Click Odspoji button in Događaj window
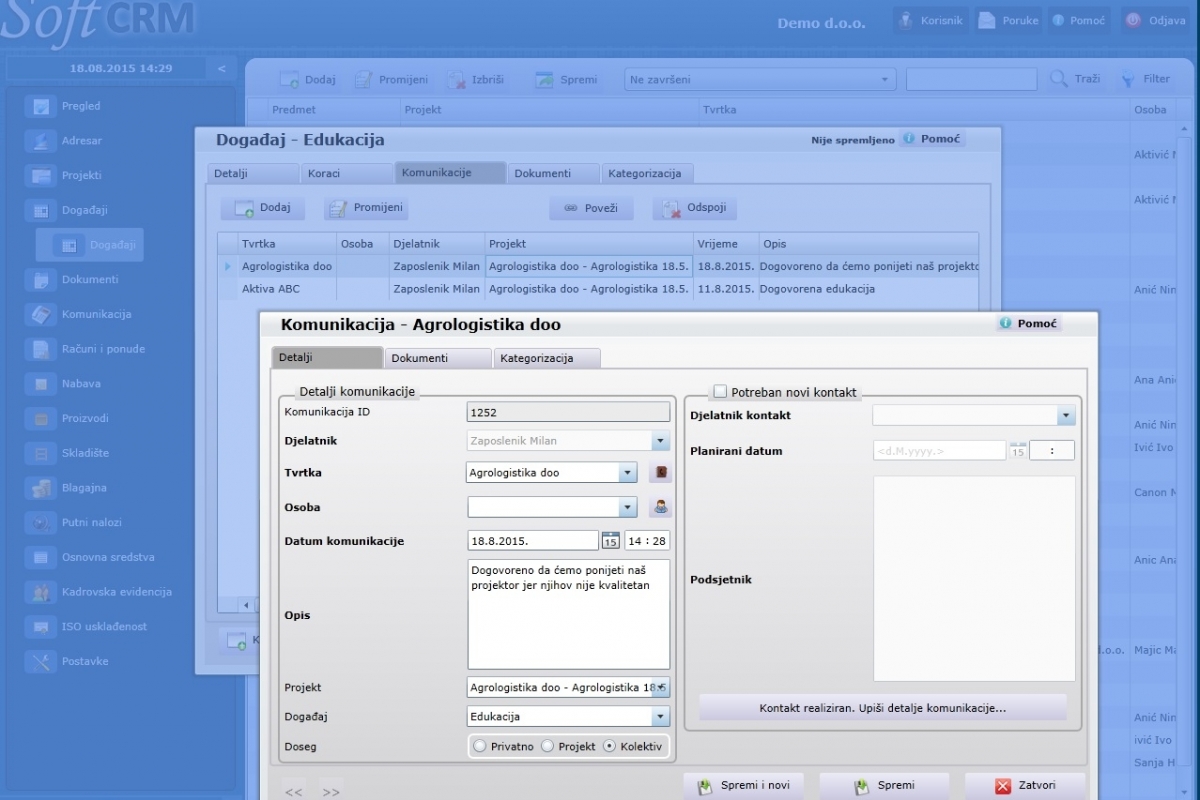Viewport: 1200px width, 800px height. pos(695,208)
